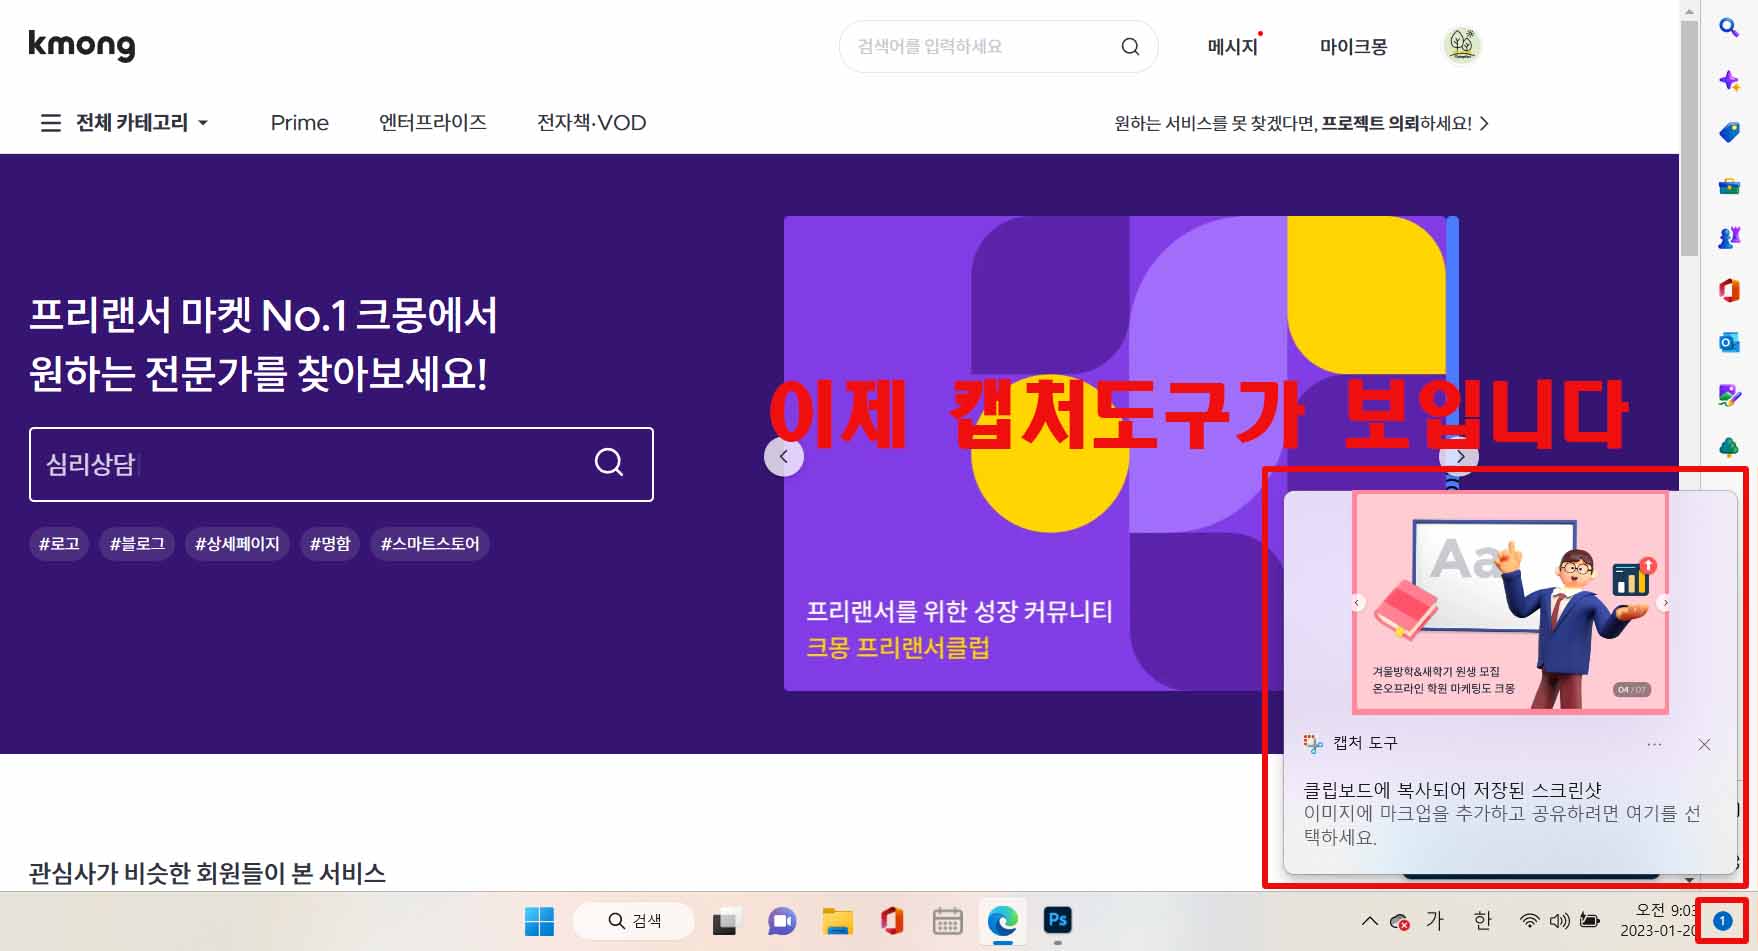Click 관심사가 비슷한 회원들이 본 서비스 heading
1758x951 pixels.
pos(207,873)
